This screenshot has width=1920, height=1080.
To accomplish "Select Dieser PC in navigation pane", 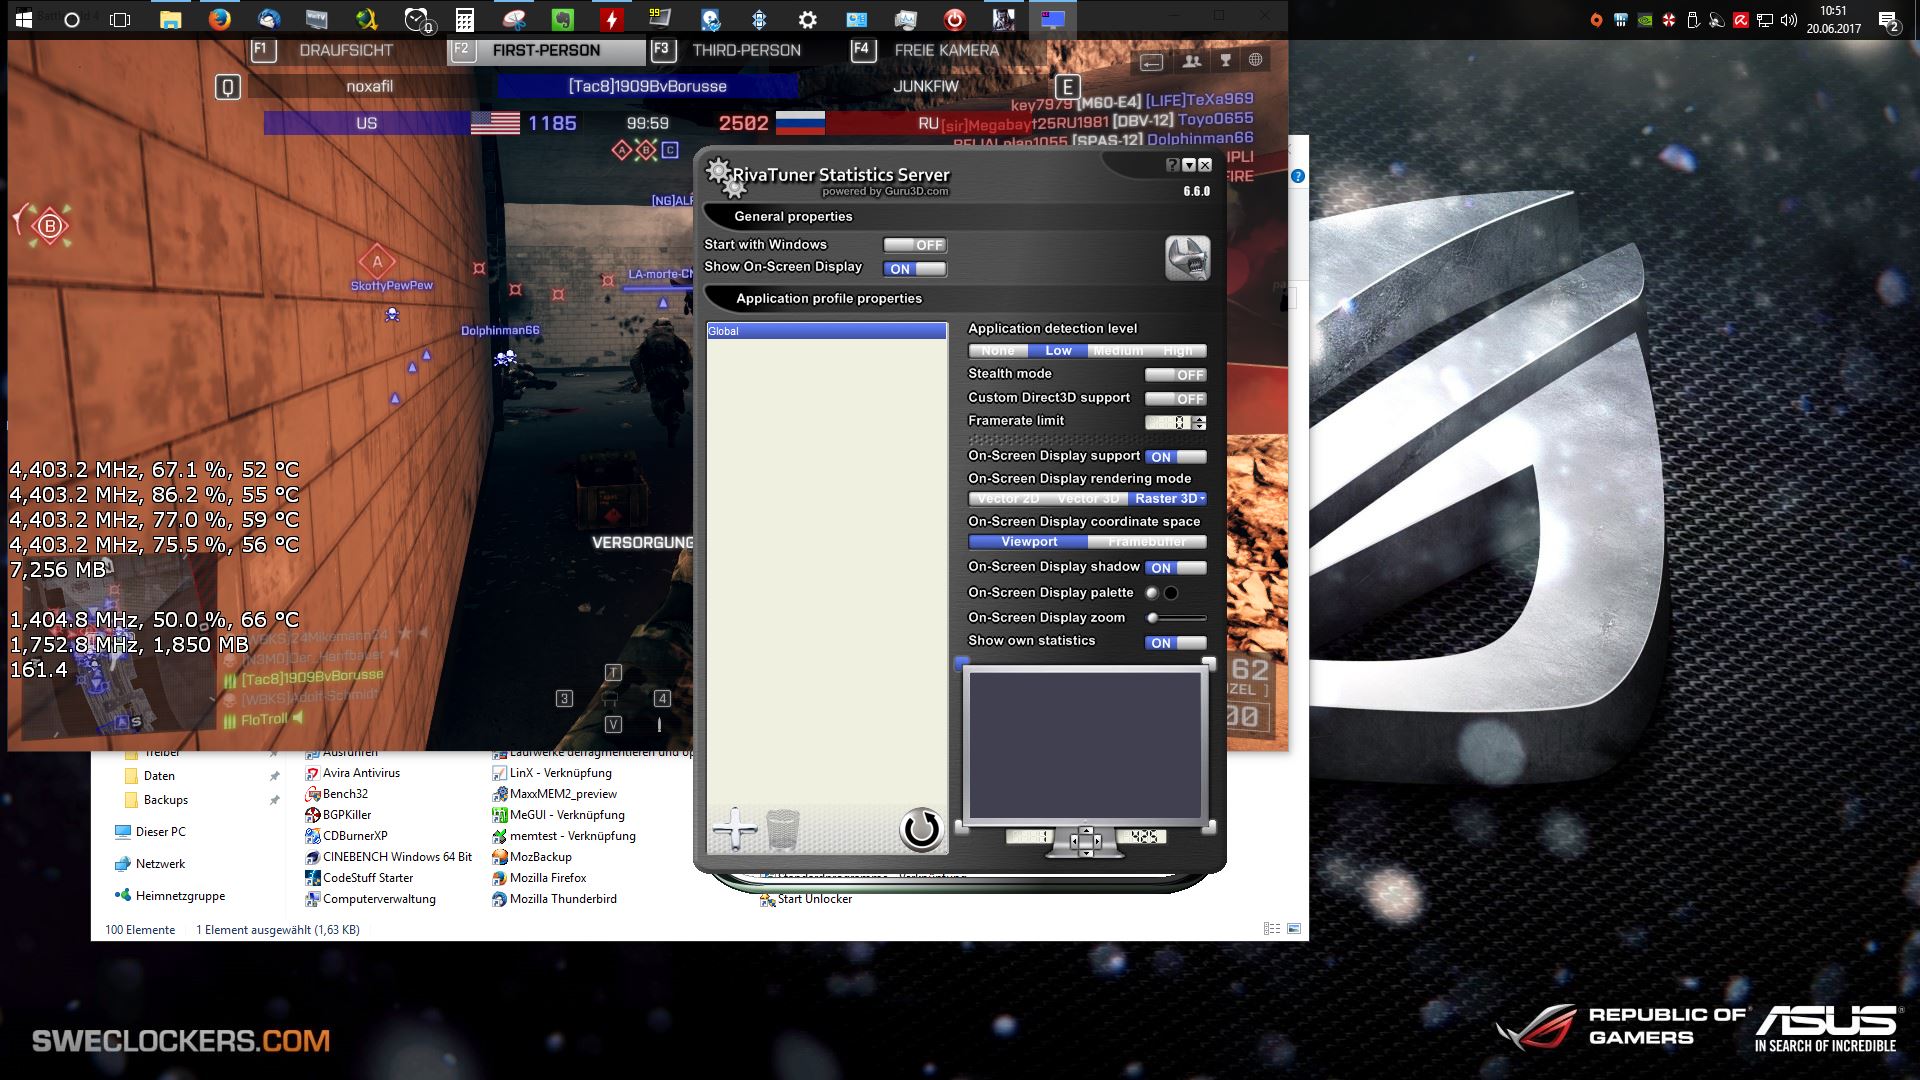I will pyautogui.click(x=160, y=832).
